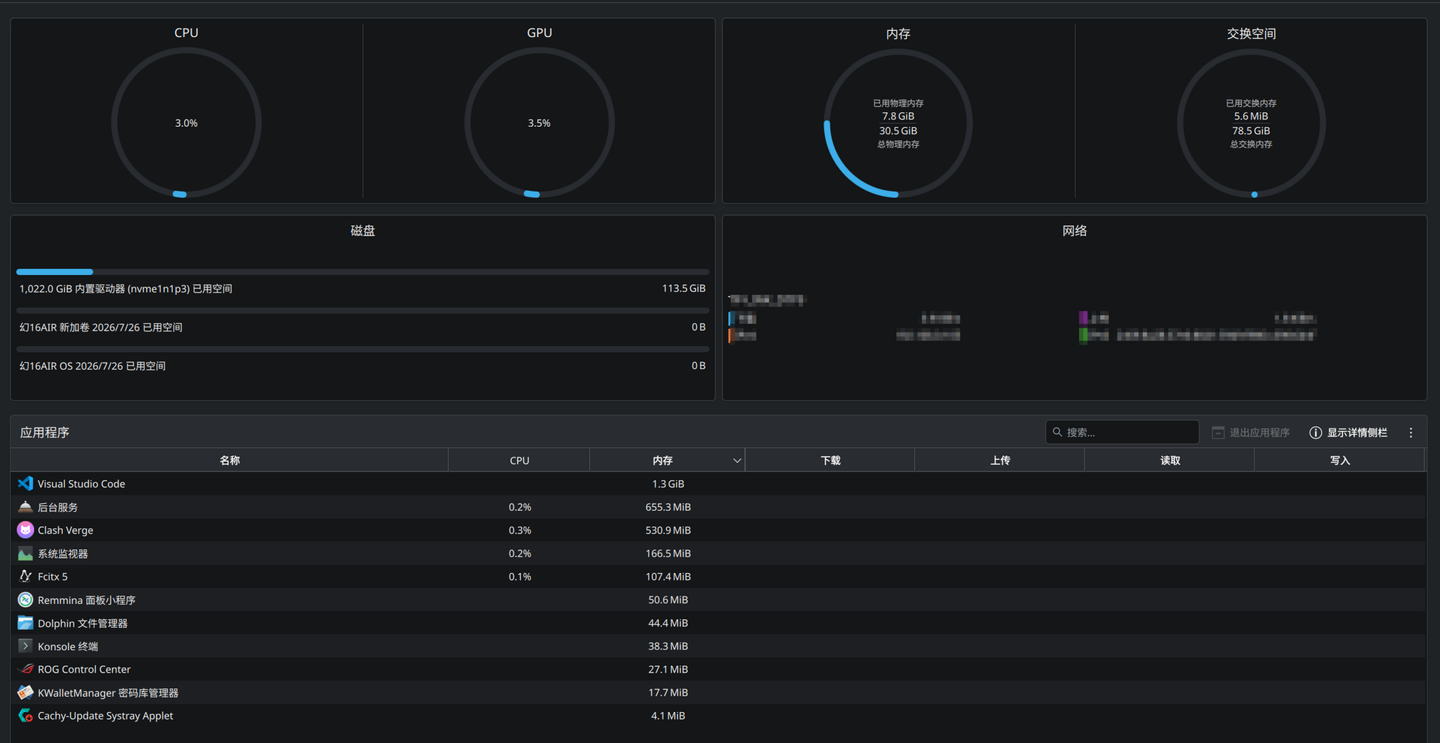Screen dimensions: 1440x743
Task: Click the Clash Verge cat icon
Action: 25,530
